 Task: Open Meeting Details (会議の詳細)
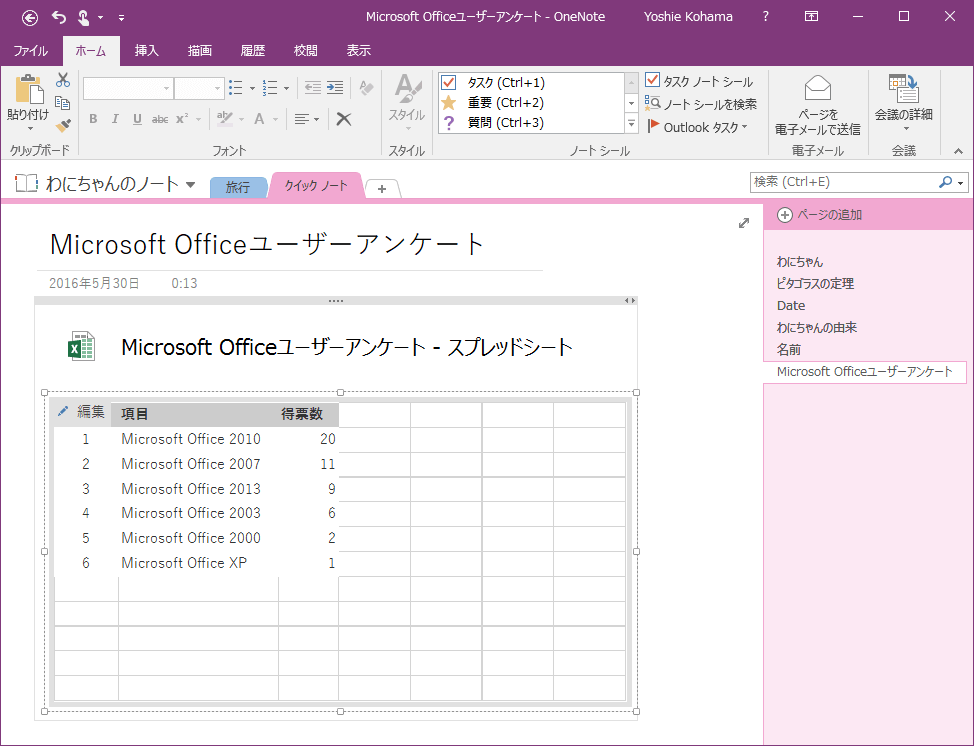[904, 103]
